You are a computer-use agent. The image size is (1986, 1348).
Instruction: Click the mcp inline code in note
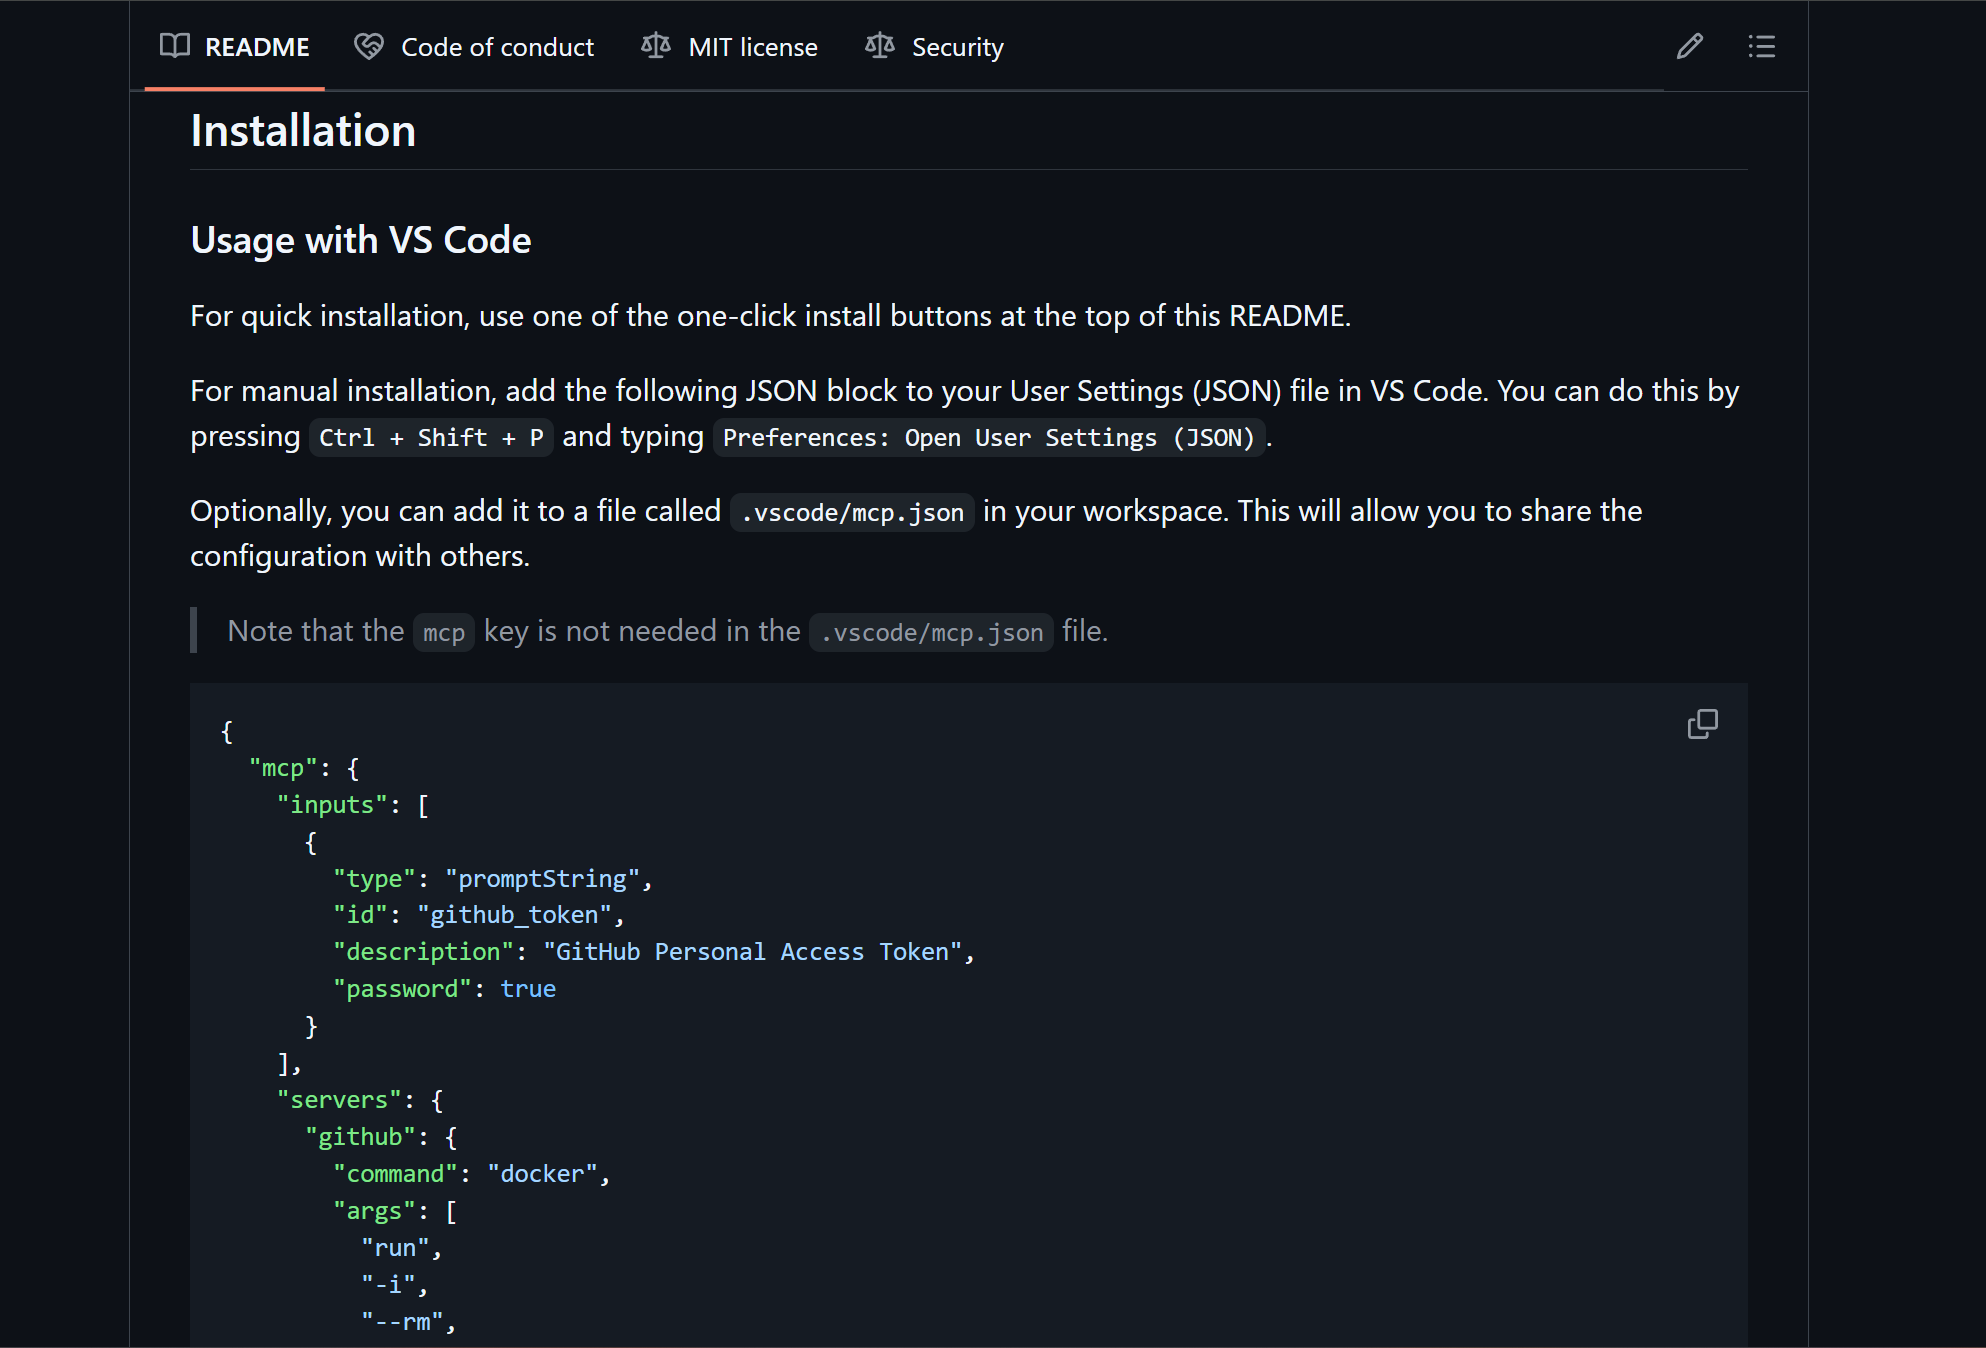443,633
